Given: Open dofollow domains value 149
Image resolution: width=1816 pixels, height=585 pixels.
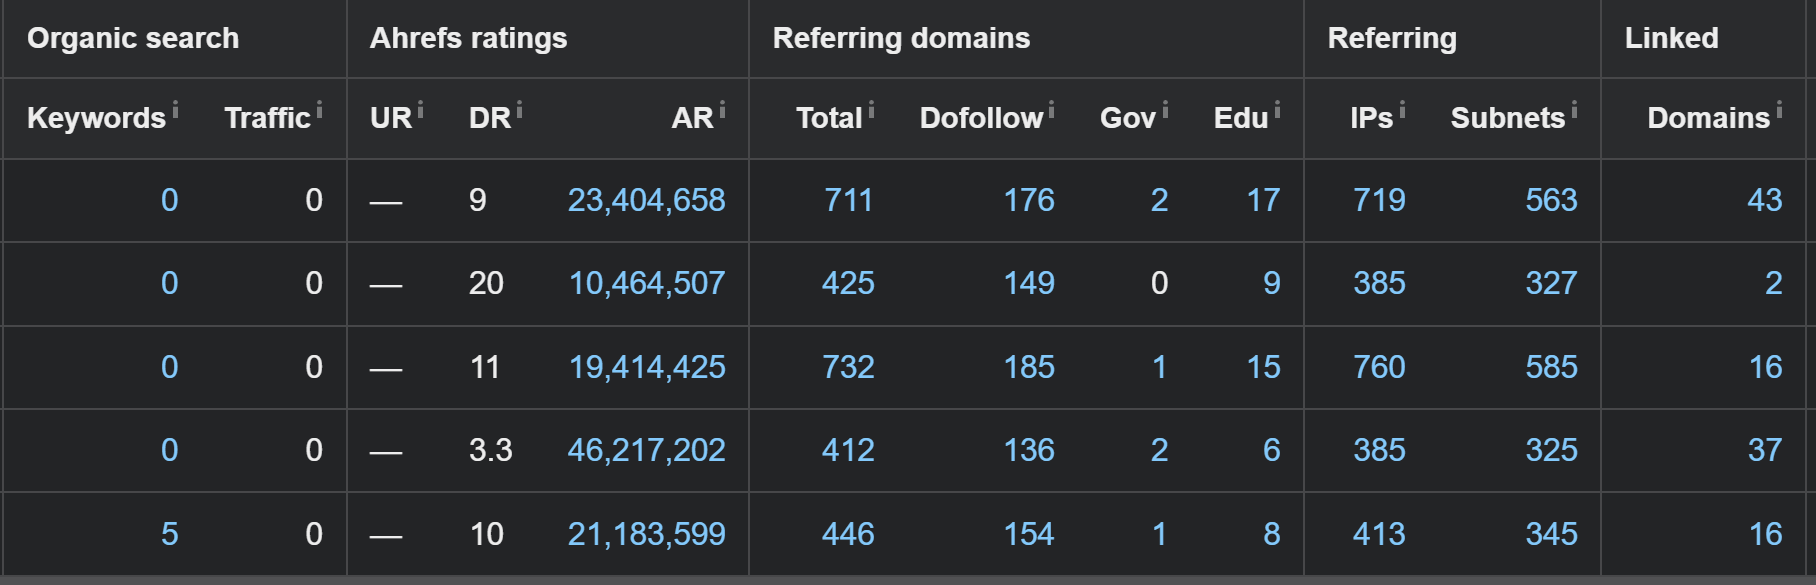Looking at the screenshot, I should (1029, 283).
